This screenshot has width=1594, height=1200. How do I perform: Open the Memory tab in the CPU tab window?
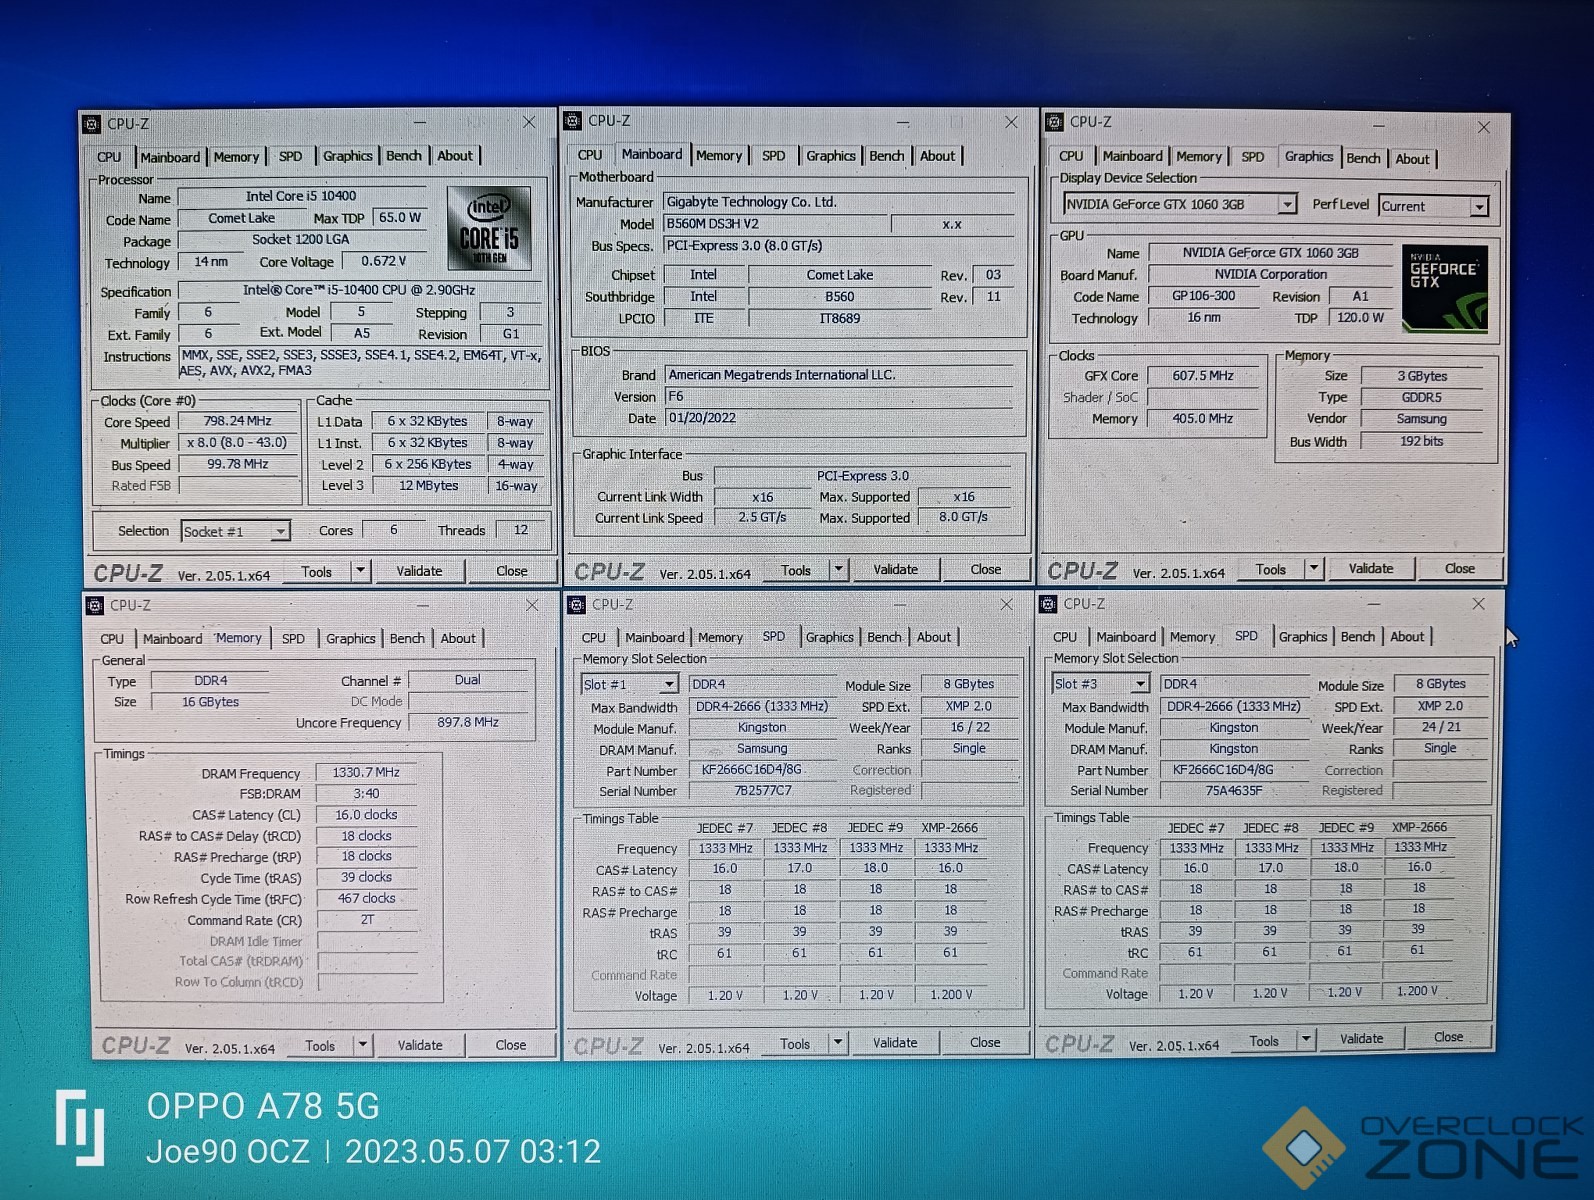pyautogui.click(x=236, y=157)
